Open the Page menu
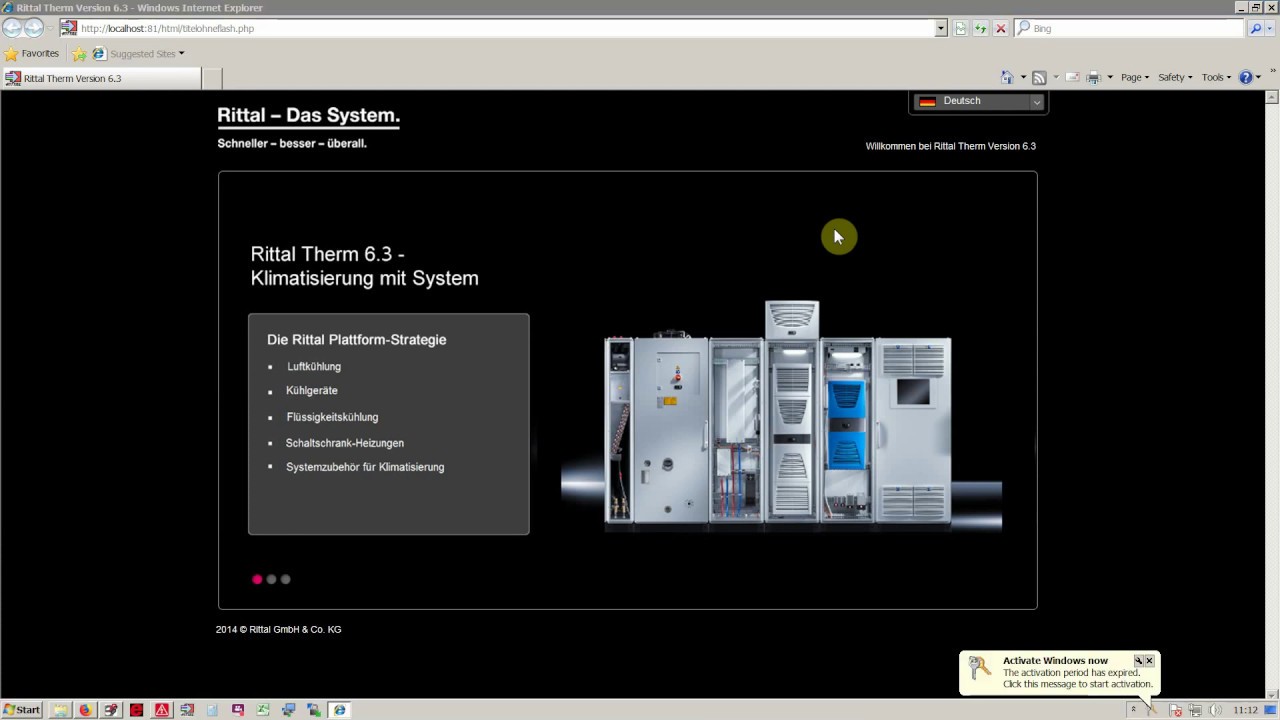This screenshot has width=1280, height=720. pyautogui.click(x=1135, y=77)
